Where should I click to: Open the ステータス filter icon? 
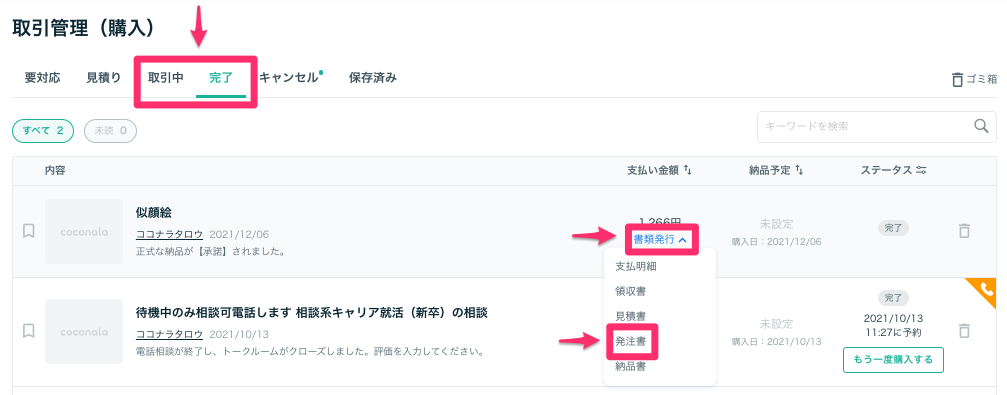(922, 170)
